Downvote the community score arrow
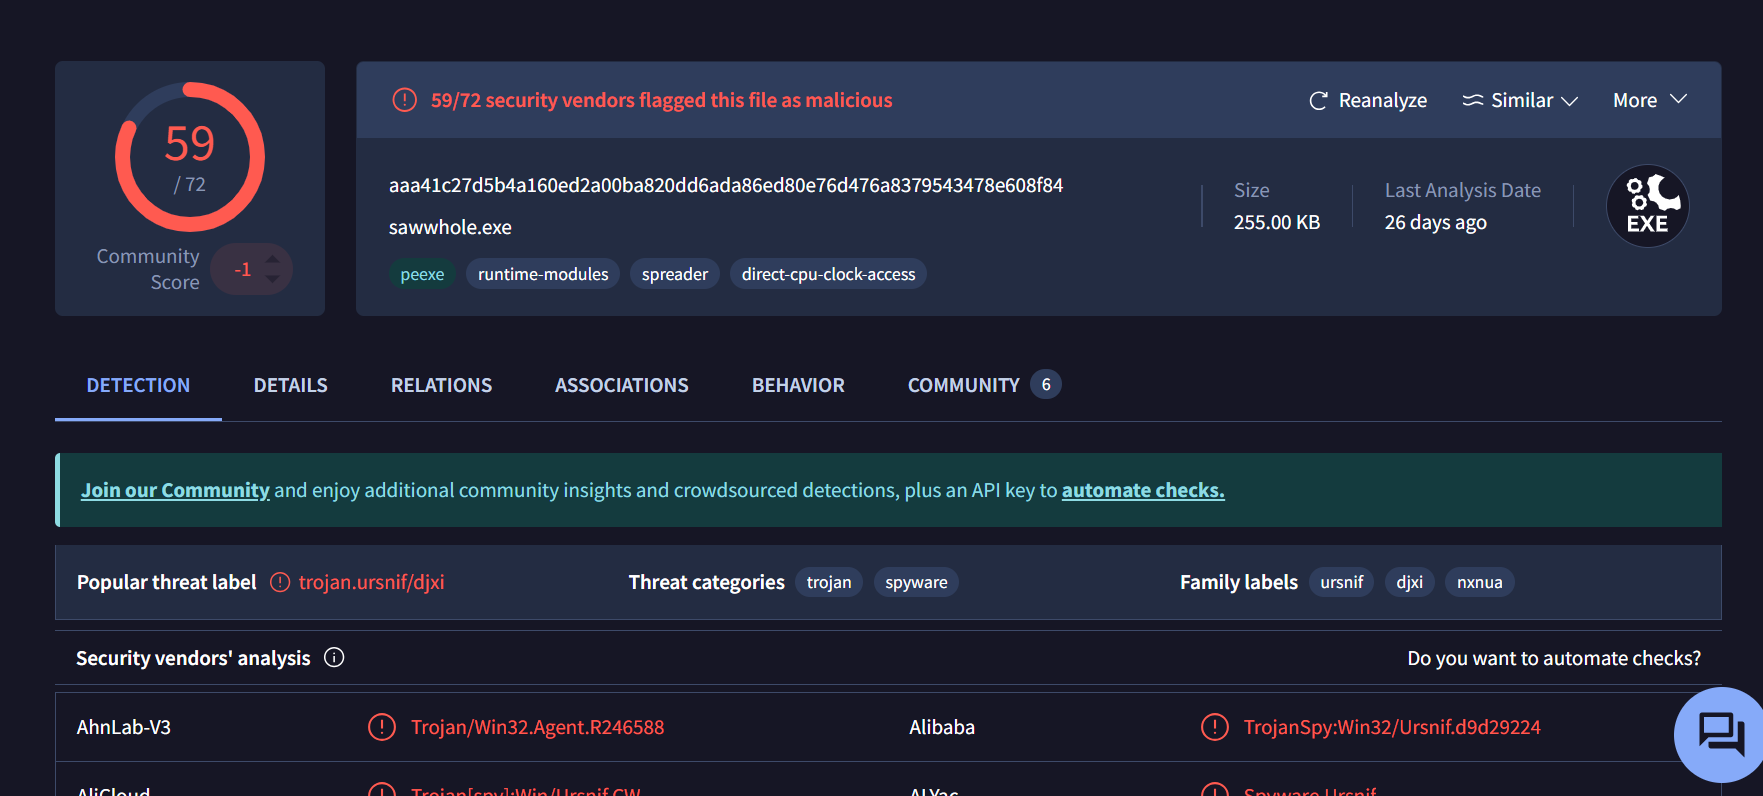The width and height of the screenshot is (1763, 796). click(272, 279)
